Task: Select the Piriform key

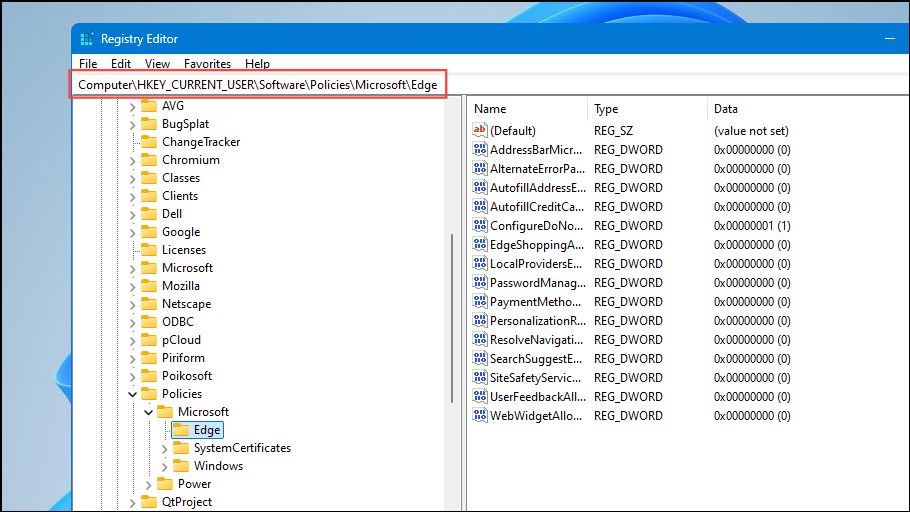Action: [183, 358]
